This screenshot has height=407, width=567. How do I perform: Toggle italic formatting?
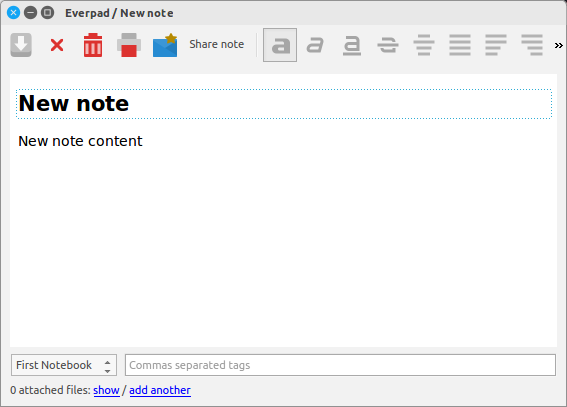[315, 45]
